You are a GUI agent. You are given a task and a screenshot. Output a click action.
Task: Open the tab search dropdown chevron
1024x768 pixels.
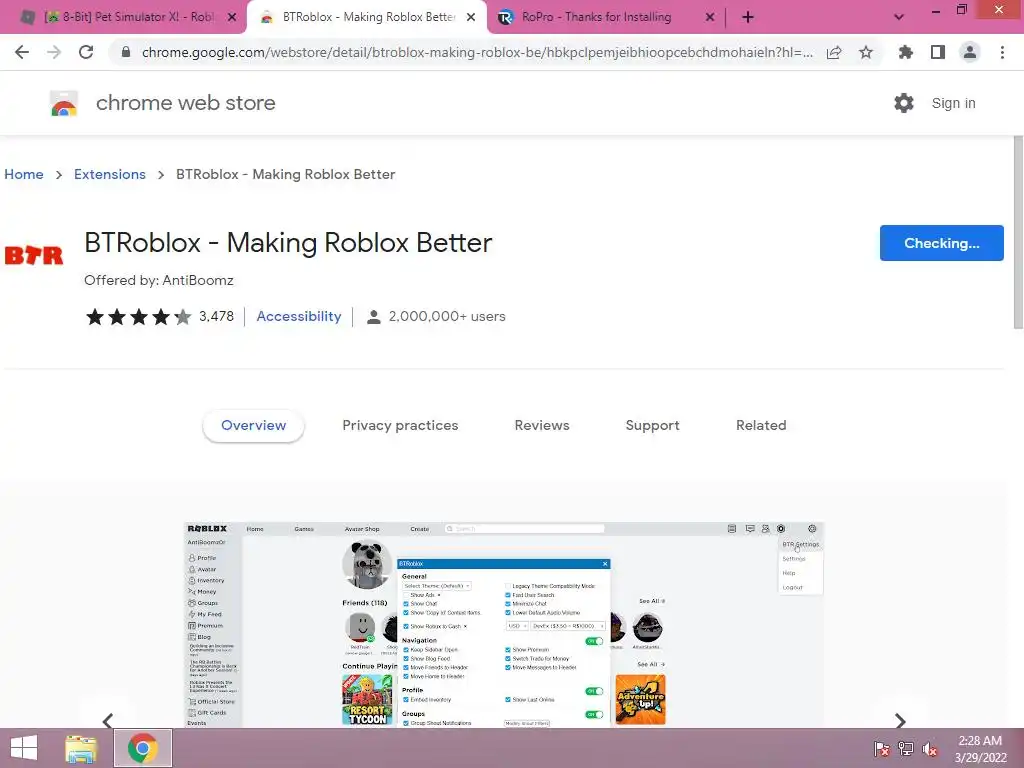coord(899,18)
